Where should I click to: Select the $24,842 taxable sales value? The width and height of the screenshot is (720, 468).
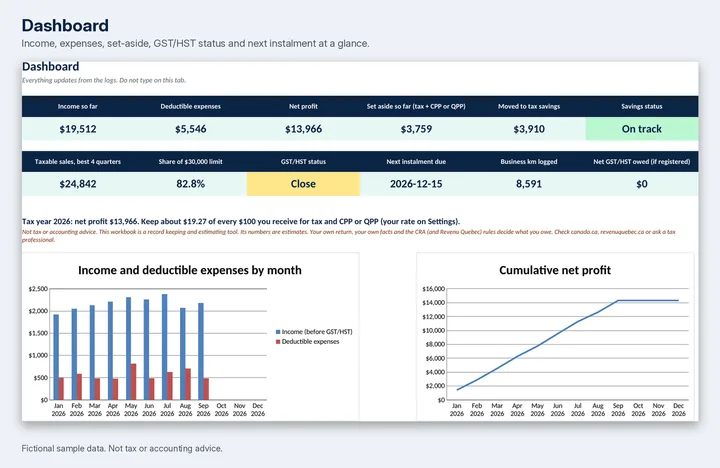(x=78, y=184)
